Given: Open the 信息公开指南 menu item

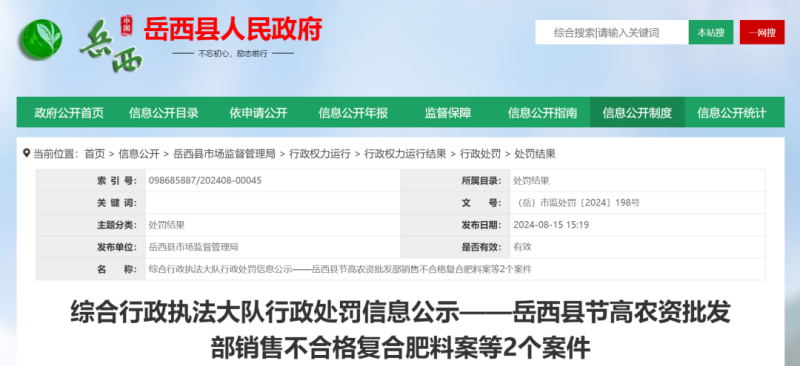Looking at the screenshot, I should pos(542,113).
